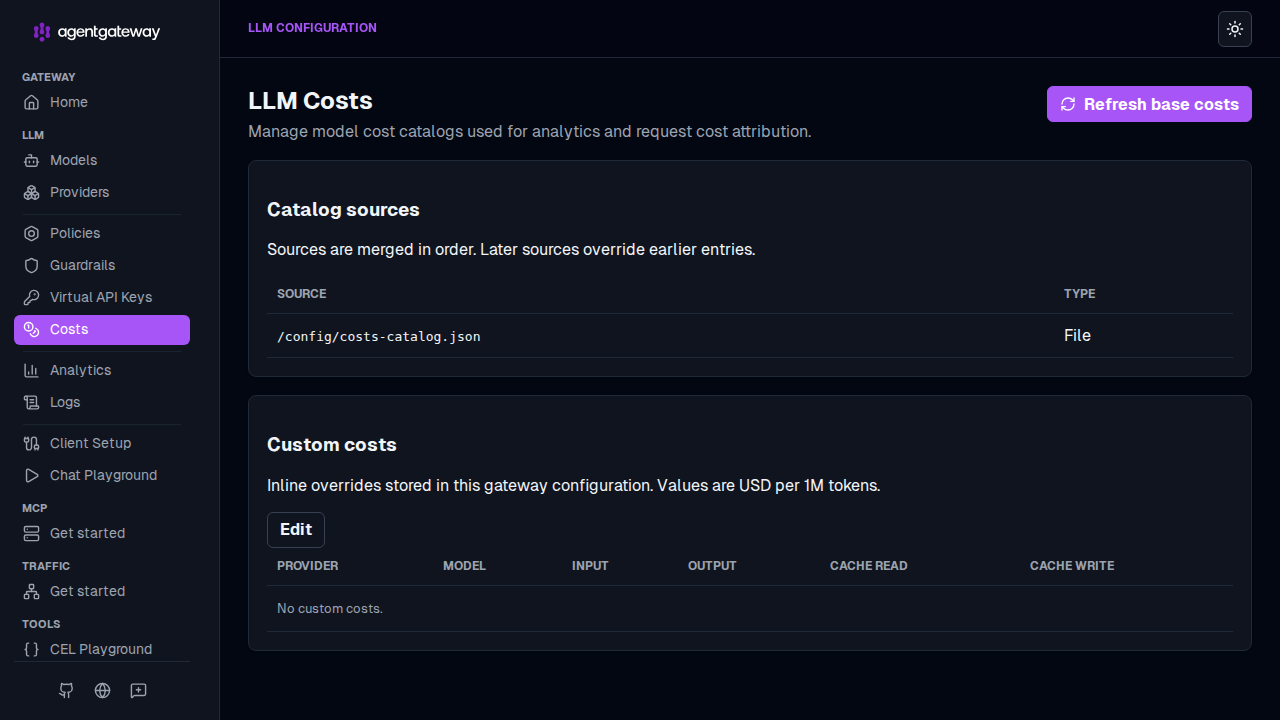Viewport: 1280px width, 720px height.
Task: Click the OUTPUT column header
Action: tap(712, 566)
